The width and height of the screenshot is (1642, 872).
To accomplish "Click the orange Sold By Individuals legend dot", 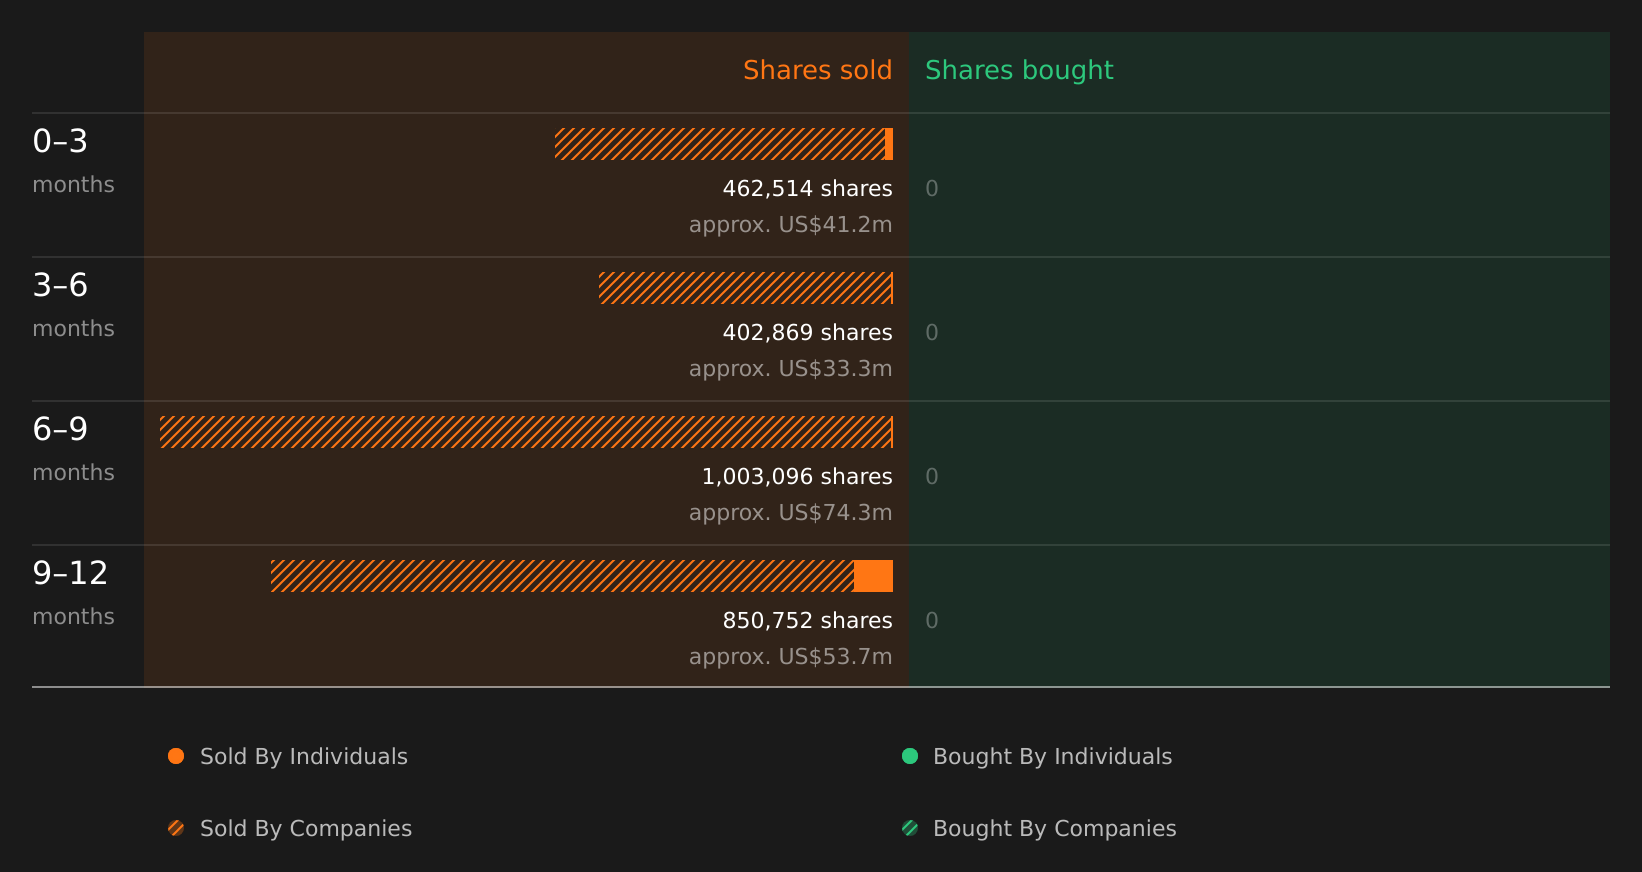I will pos(176,756).
